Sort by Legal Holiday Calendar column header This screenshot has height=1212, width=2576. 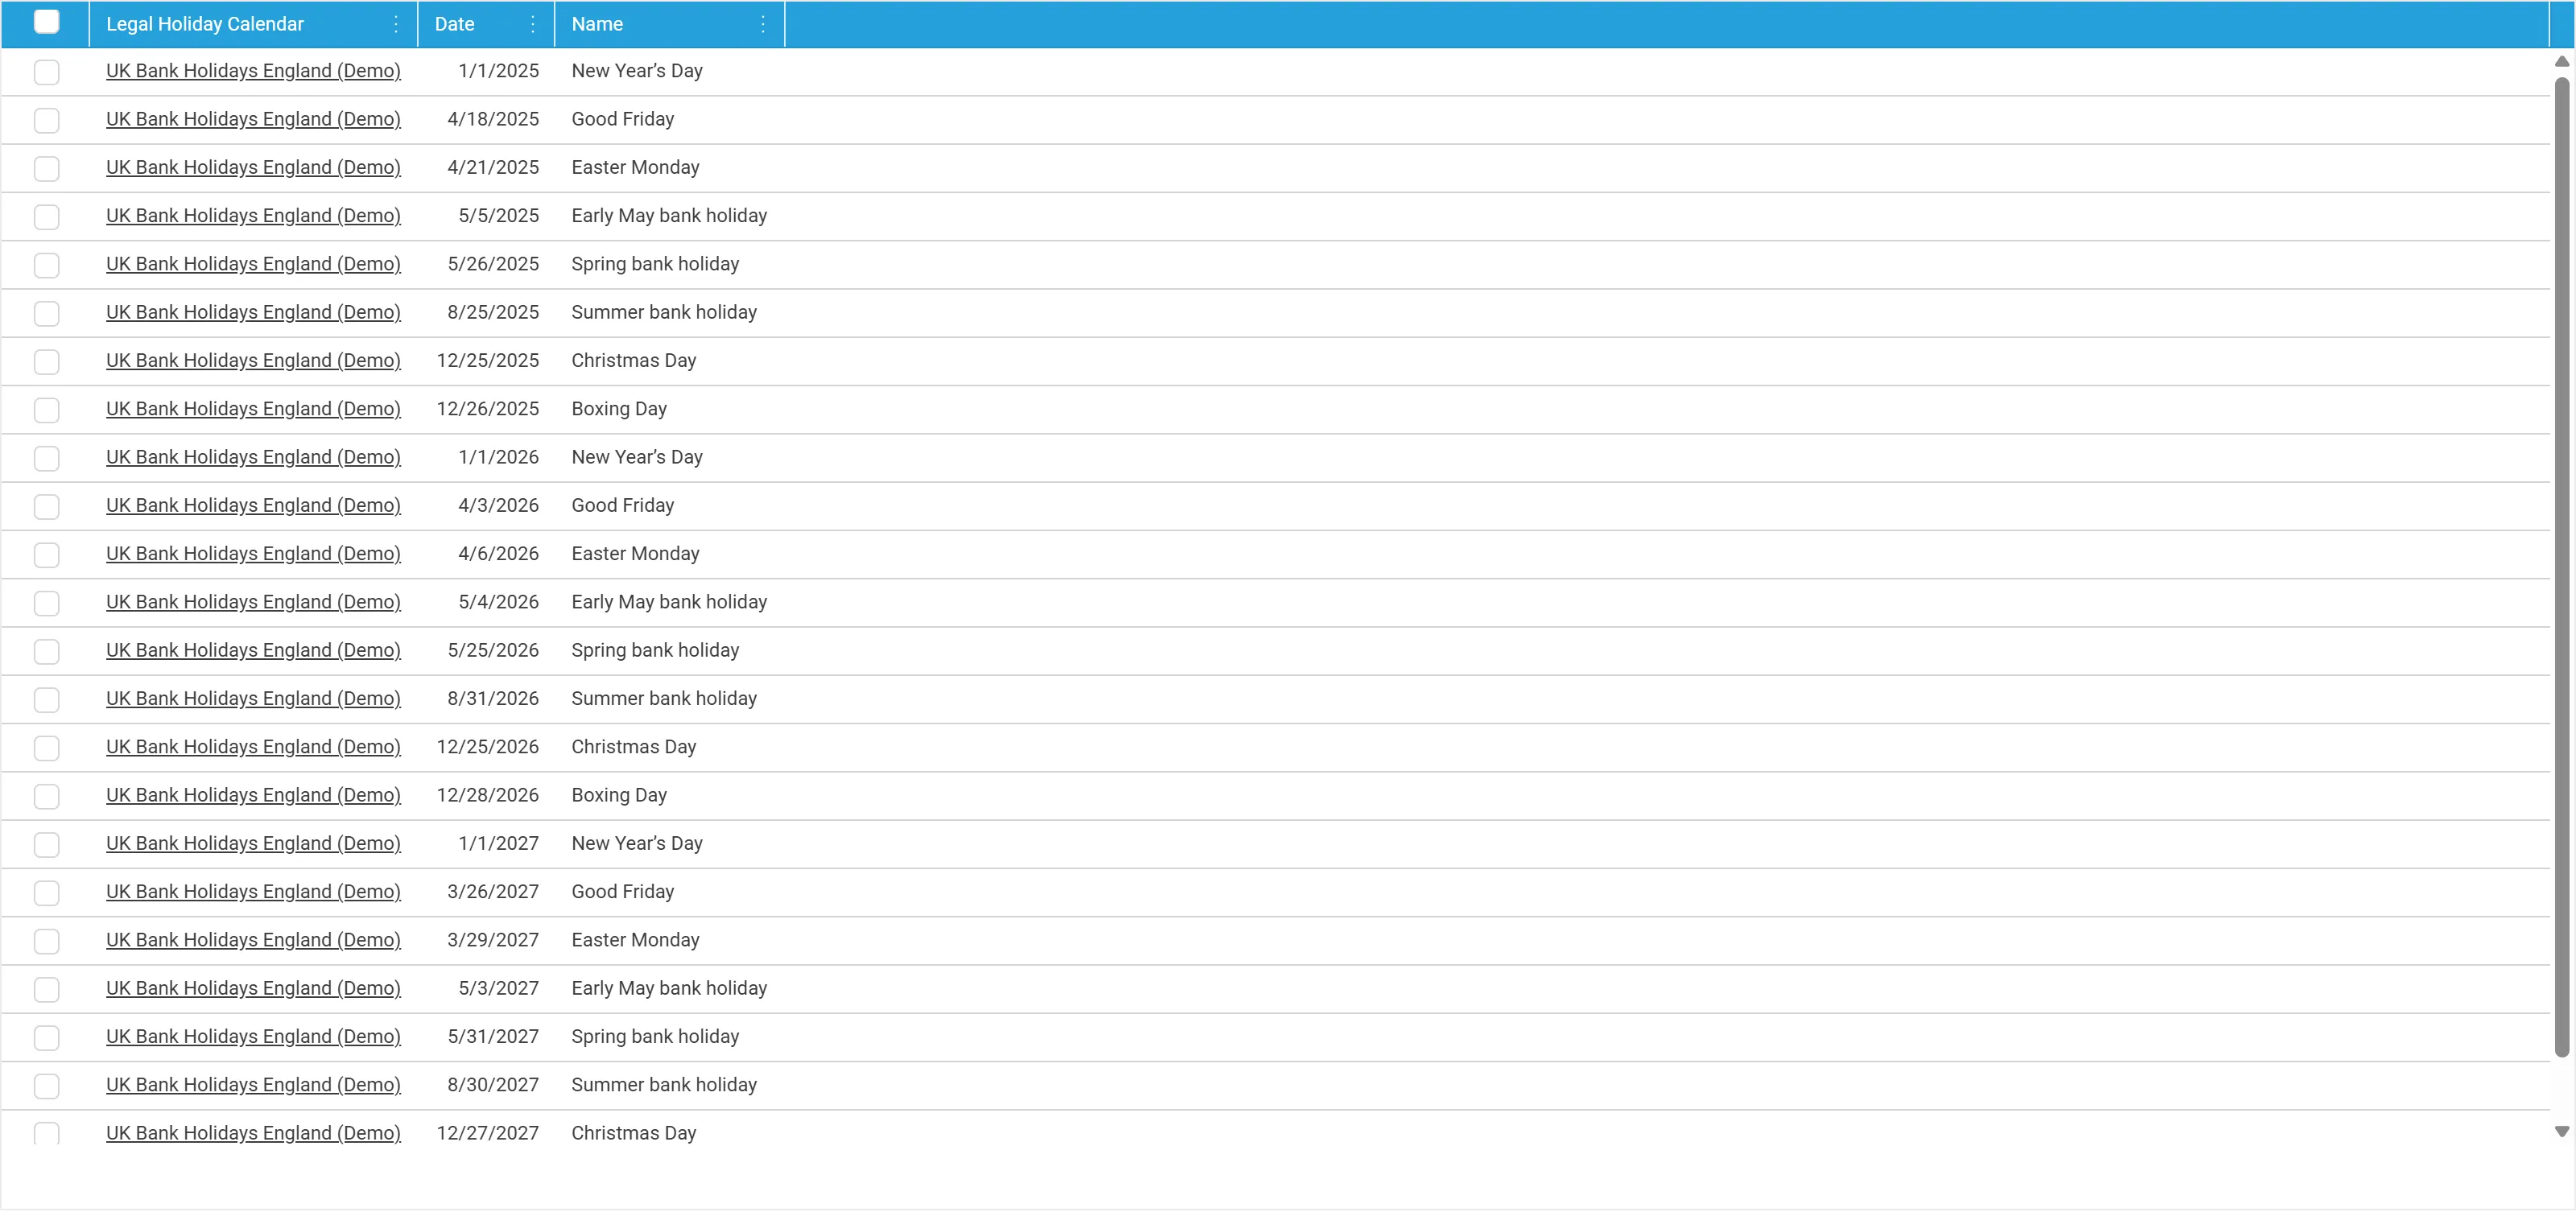205,24
